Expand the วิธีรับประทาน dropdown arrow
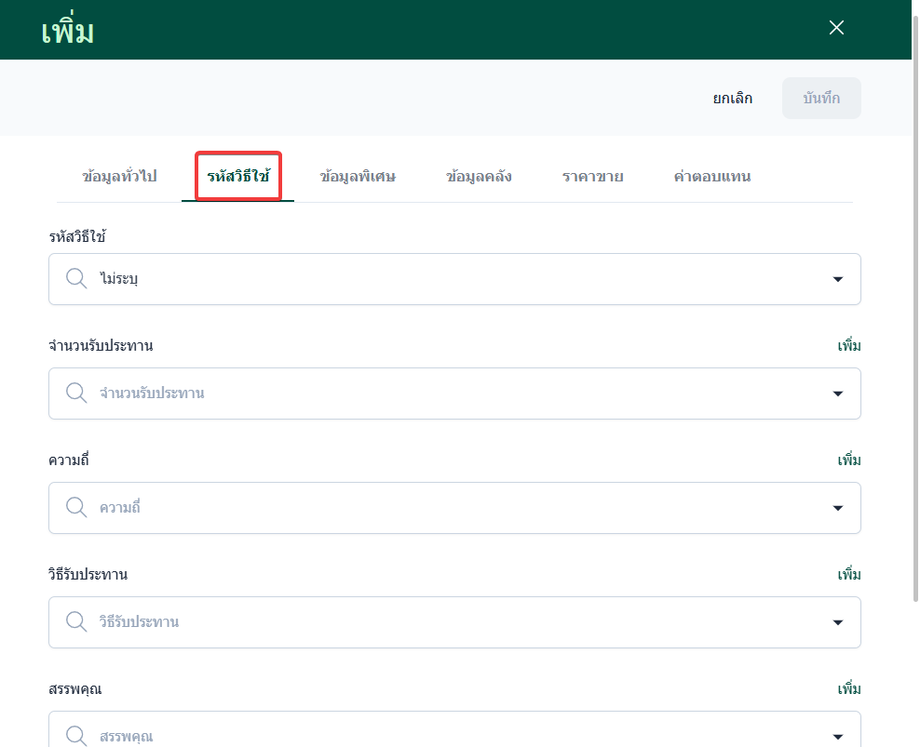The image size is (920, 747). (x=838, y=623)
